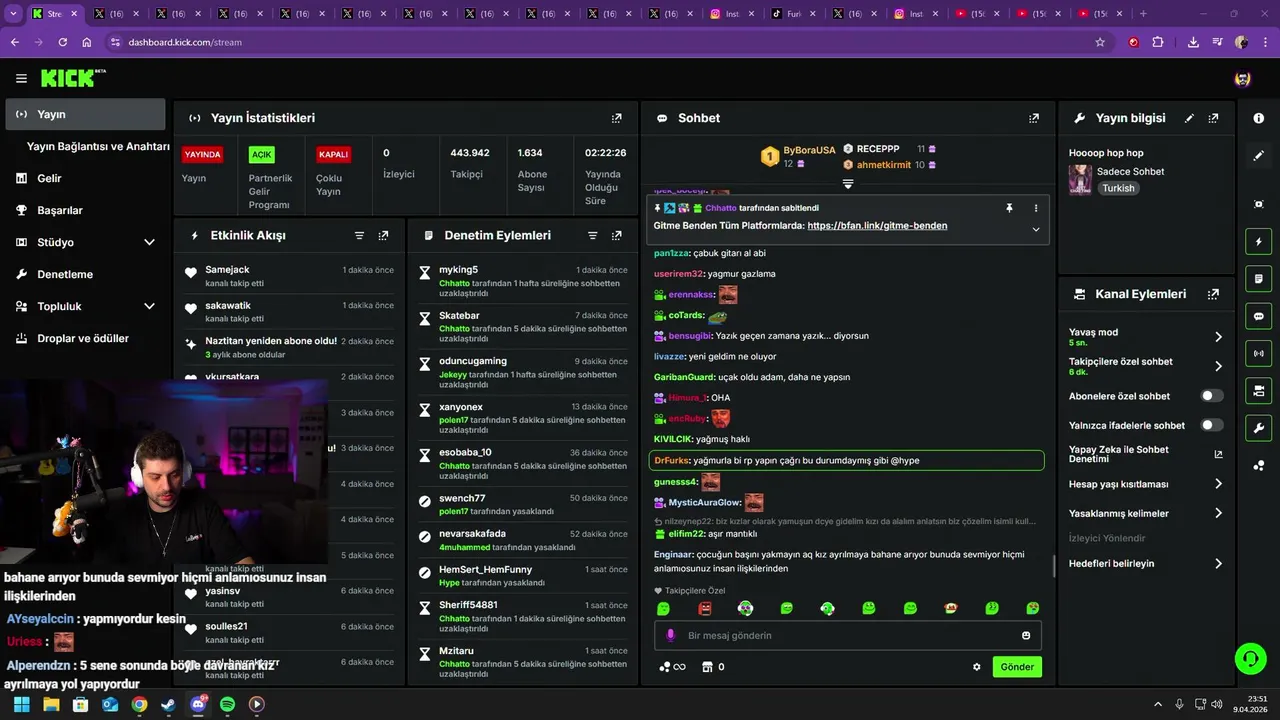Open filter options in Denetim Eylemleri
The image size is (1280, 720).
pyautogui.click(x=592, y=236)
